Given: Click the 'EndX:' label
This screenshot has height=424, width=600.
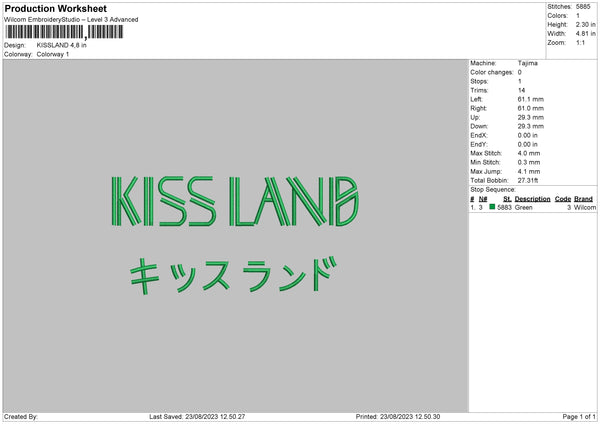Looking at the screenshot, I should (479, 135).
